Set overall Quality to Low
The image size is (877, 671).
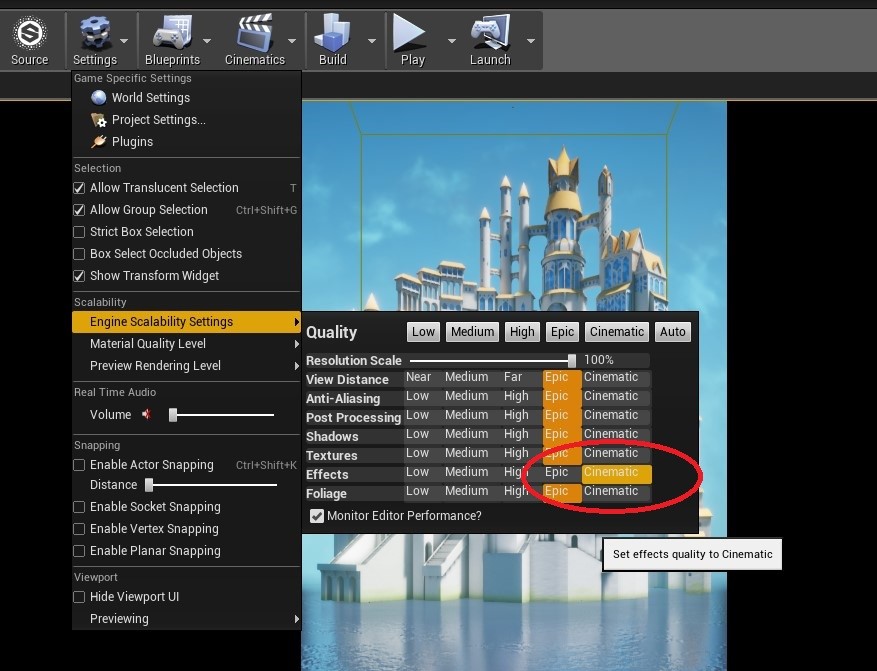coord(423,332)
